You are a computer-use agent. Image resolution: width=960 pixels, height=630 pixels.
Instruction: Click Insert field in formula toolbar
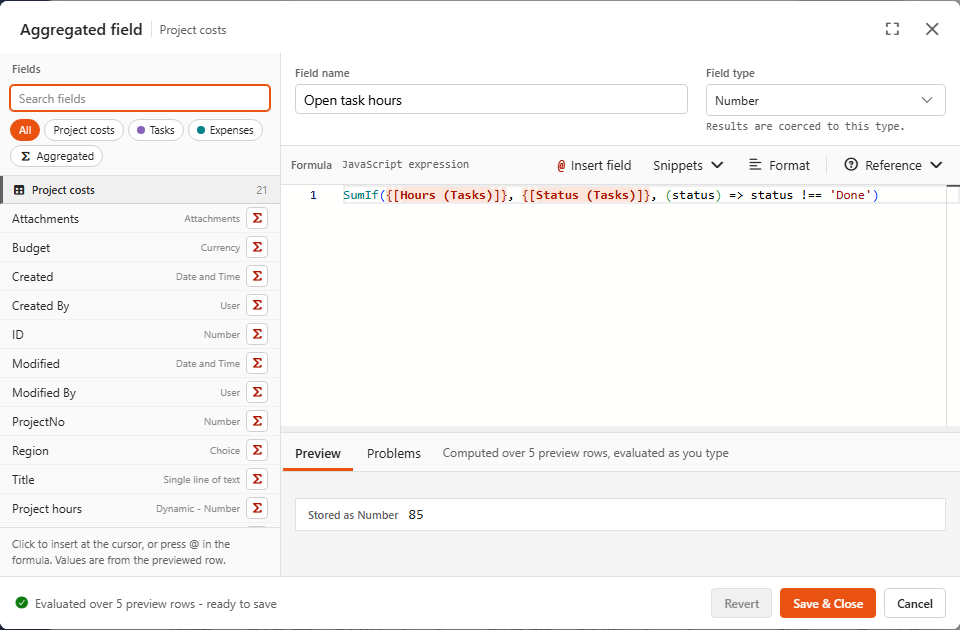click(594, 165)
